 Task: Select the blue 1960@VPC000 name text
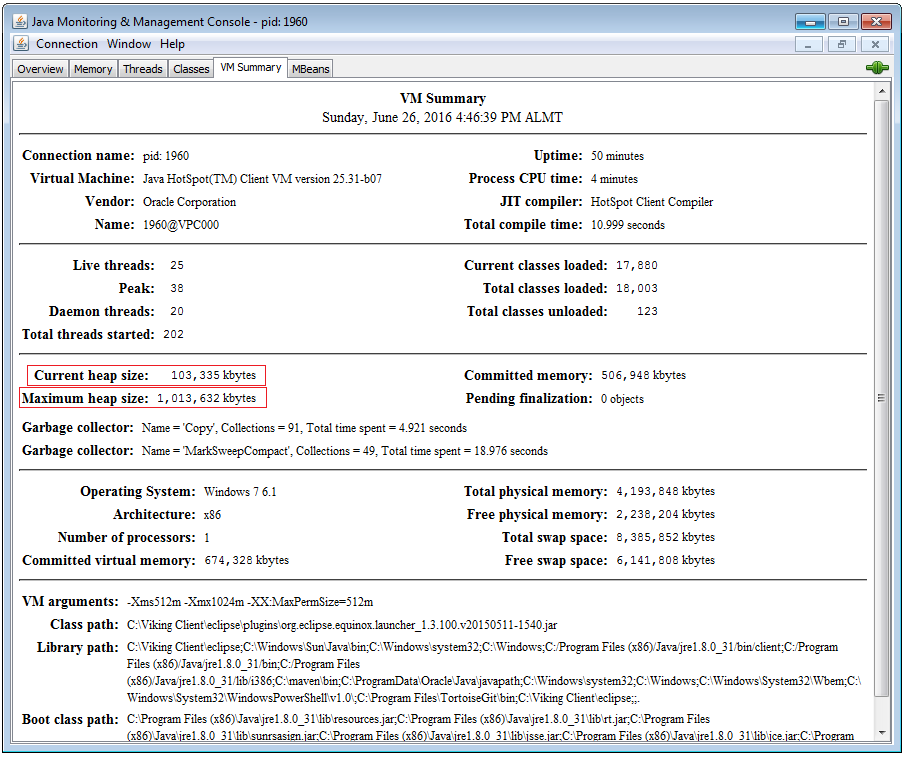[x=183, y=225]
